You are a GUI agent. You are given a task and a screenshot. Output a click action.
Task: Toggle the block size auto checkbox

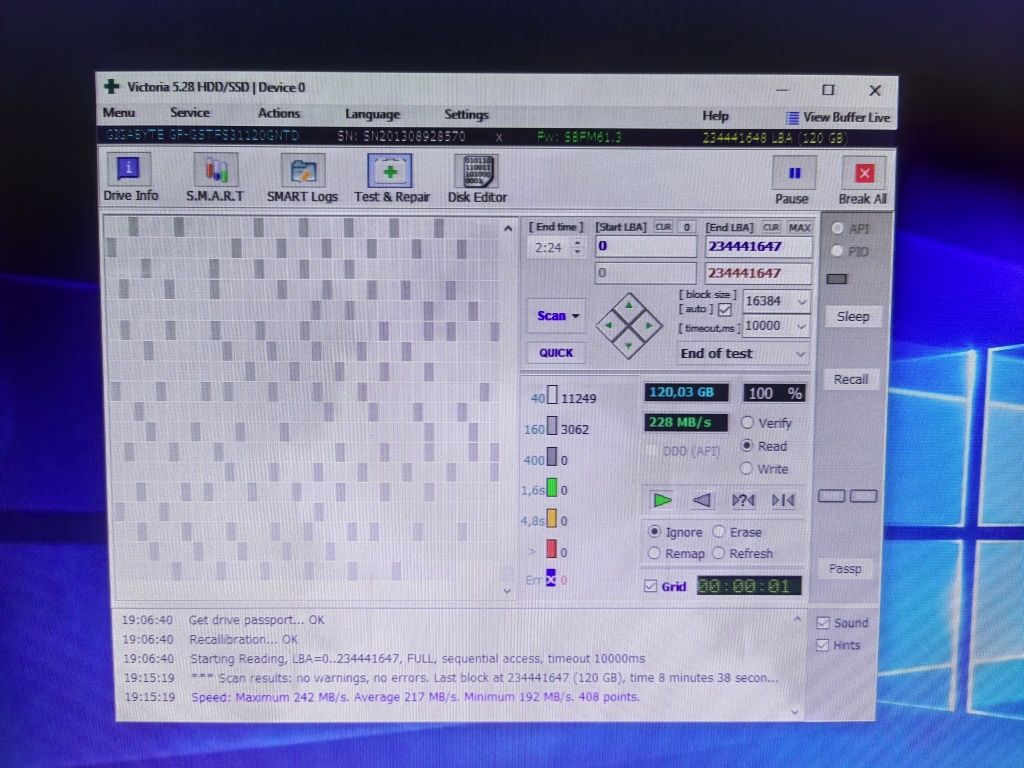pyautogui.click(x=725, y=310)
